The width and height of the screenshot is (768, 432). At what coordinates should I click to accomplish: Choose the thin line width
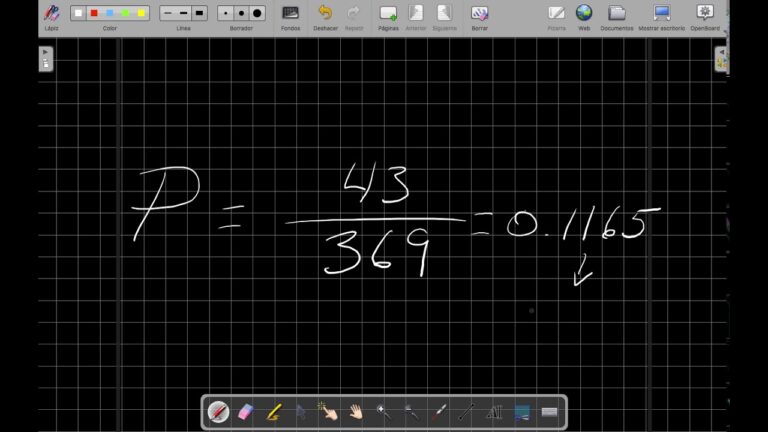(x=168, y=13)
